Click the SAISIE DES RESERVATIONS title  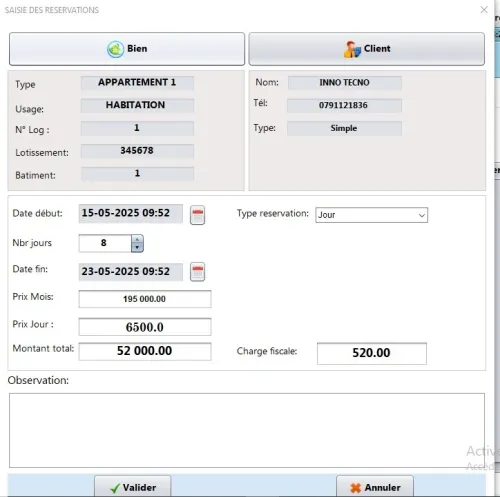(52, 10)
